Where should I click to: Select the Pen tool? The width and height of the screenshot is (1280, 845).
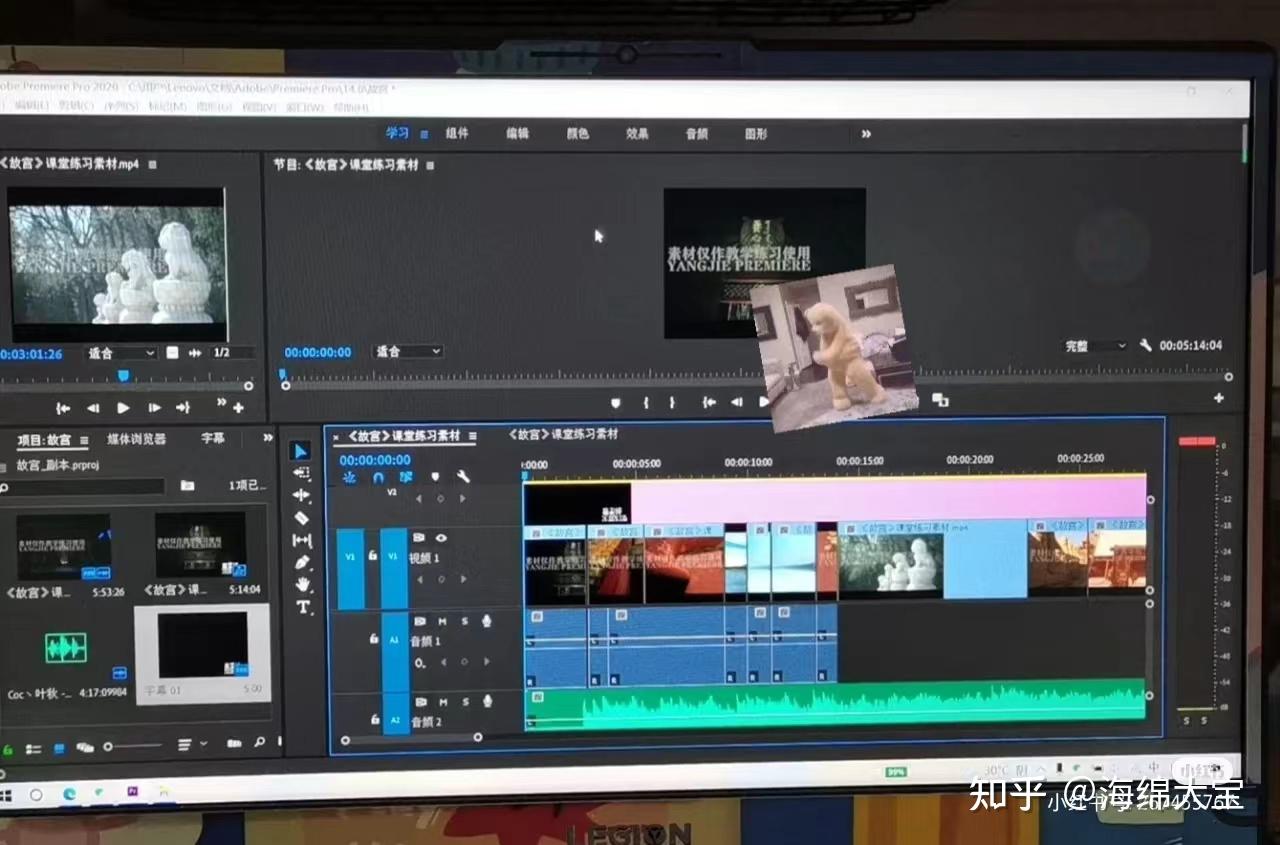click(x=303, y=563)
